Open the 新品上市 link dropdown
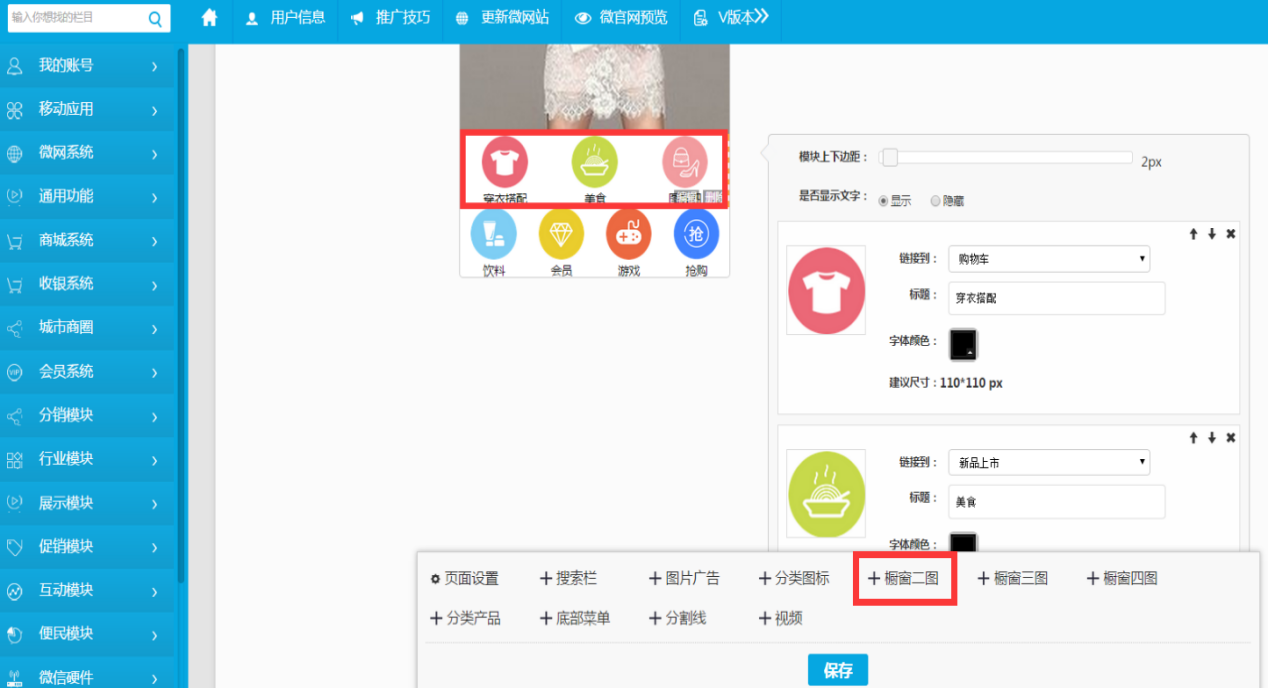1268x688 pixels. [x=1048, y=463]
